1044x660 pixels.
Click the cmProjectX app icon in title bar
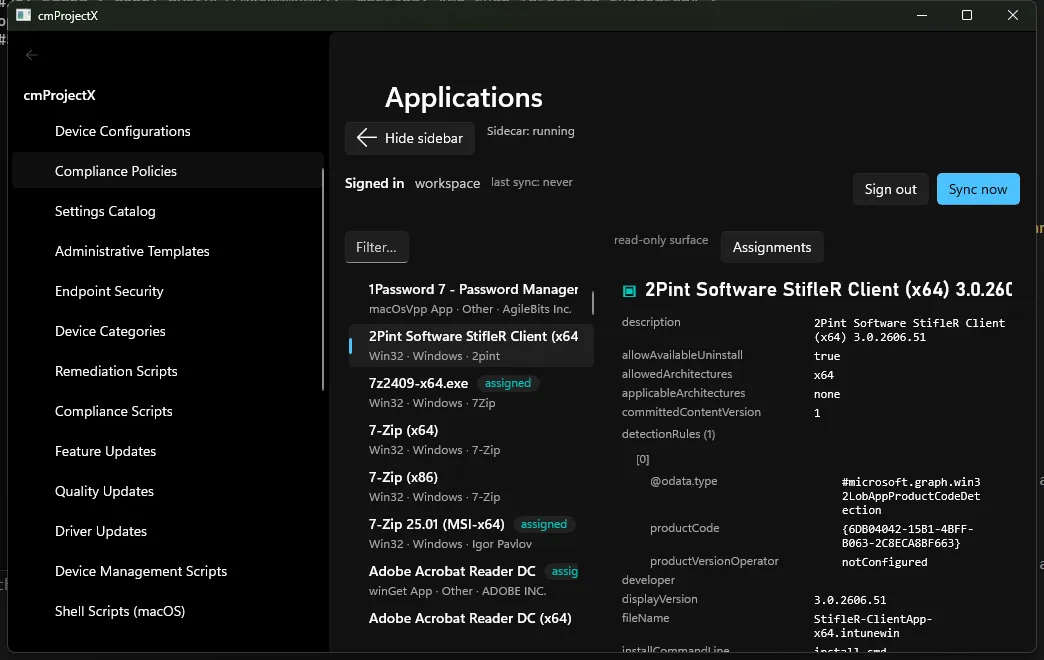click(x=23, y=15)
